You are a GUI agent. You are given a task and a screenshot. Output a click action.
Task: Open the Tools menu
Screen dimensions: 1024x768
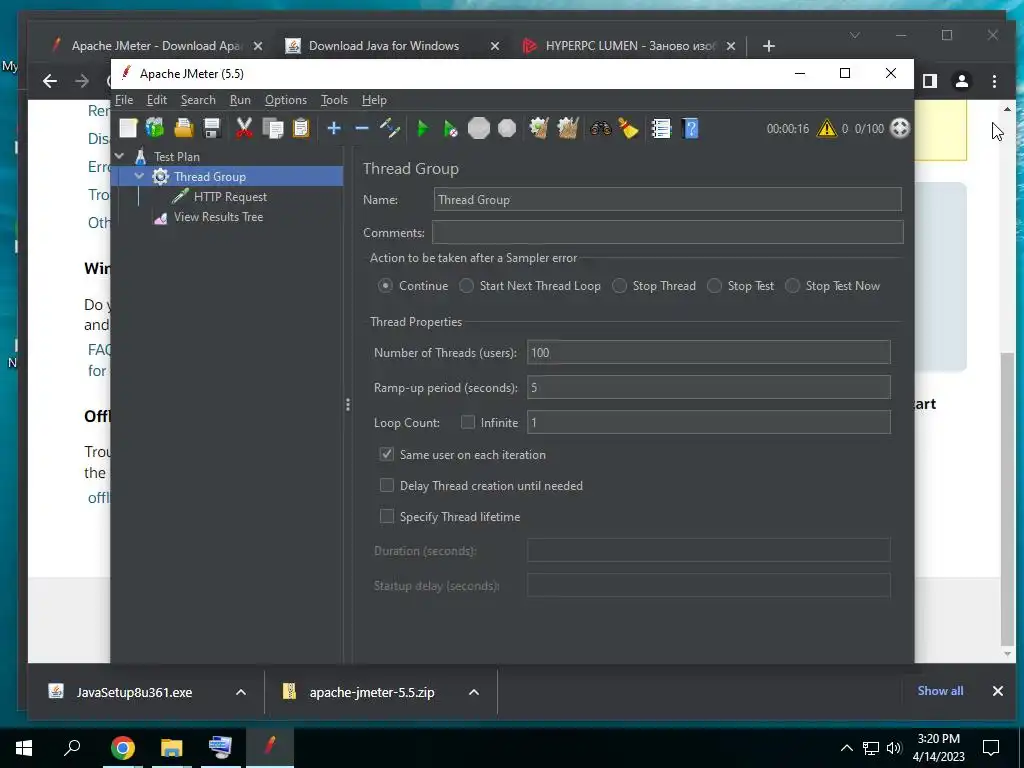334,100
